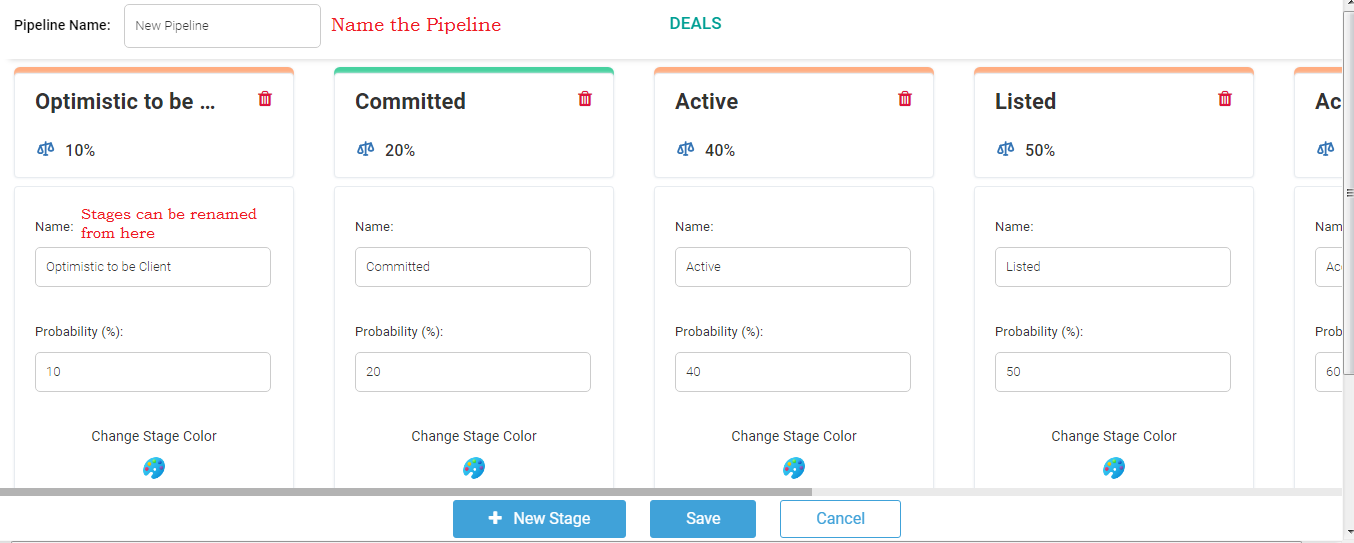Save the pipeline
Screen dimensions: 1354x543
tap(703, 519)
